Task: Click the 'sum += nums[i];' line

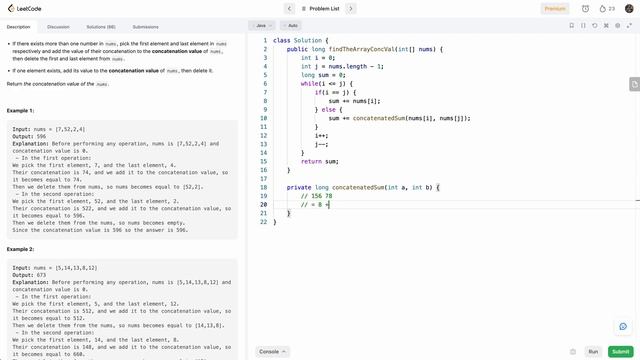Action: click(354, 101)
